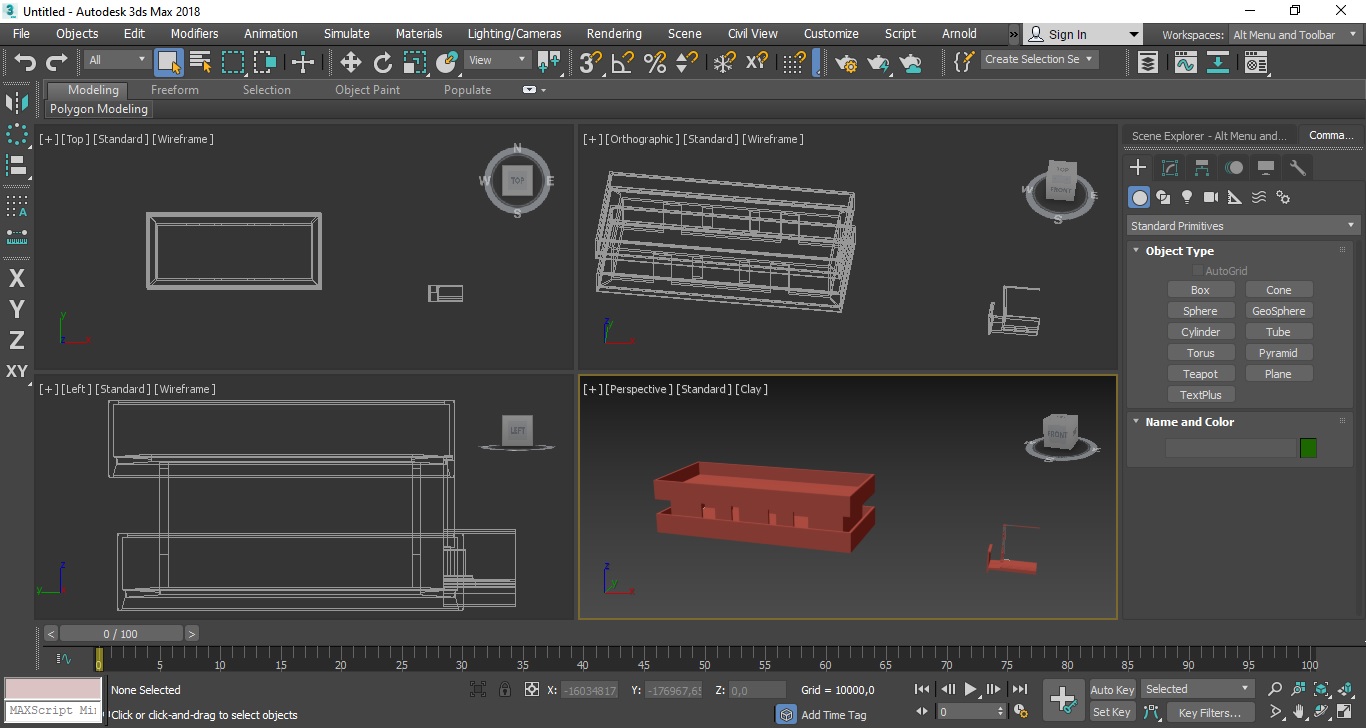1366x728 pixels.
Task: Enable the AutoGrid checkbox
Action: 1198,271
